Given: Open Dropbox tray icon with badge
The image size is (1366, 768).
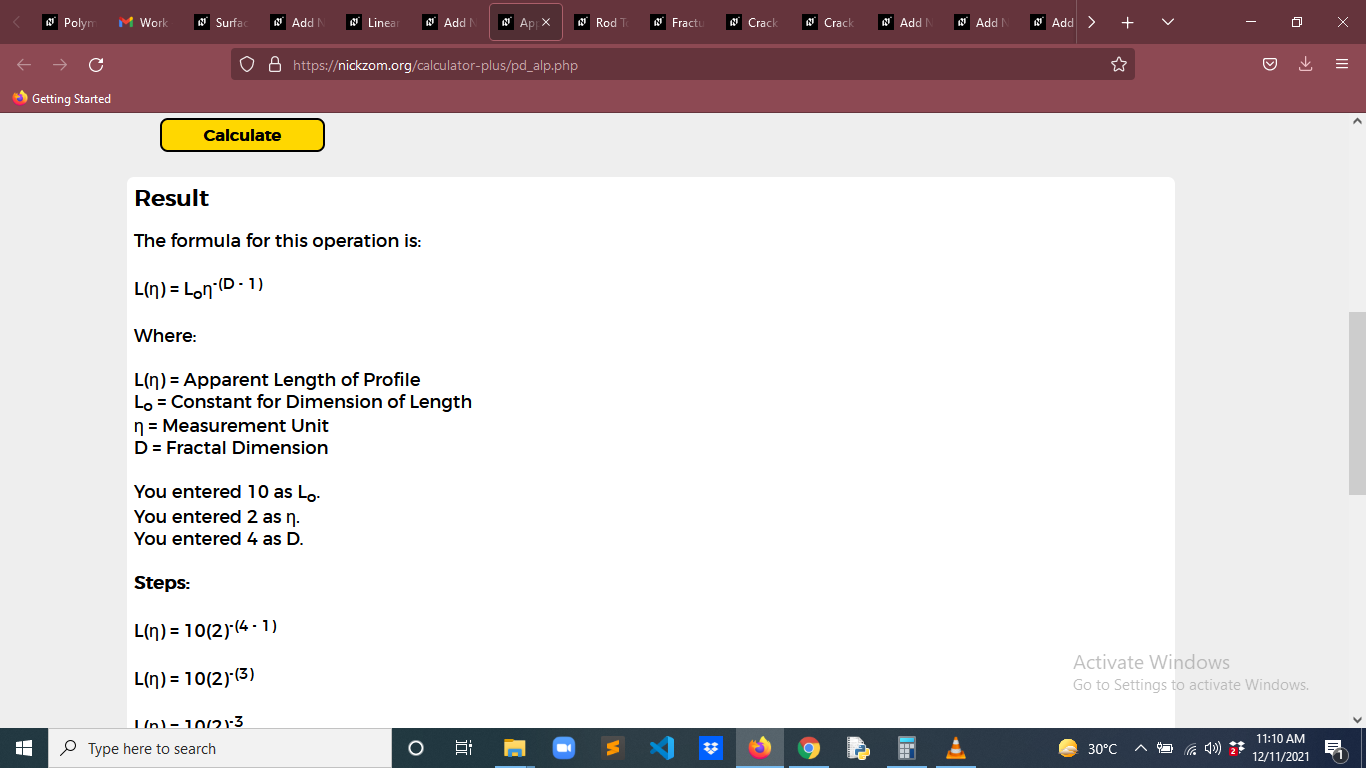Looking at the screenshot, I should pos(1236,748).
